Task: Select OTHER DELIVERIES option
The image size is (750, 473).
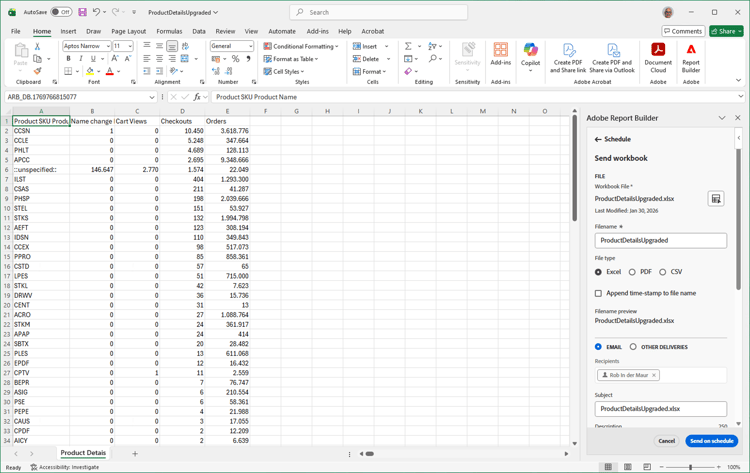Action: point(633,347)
